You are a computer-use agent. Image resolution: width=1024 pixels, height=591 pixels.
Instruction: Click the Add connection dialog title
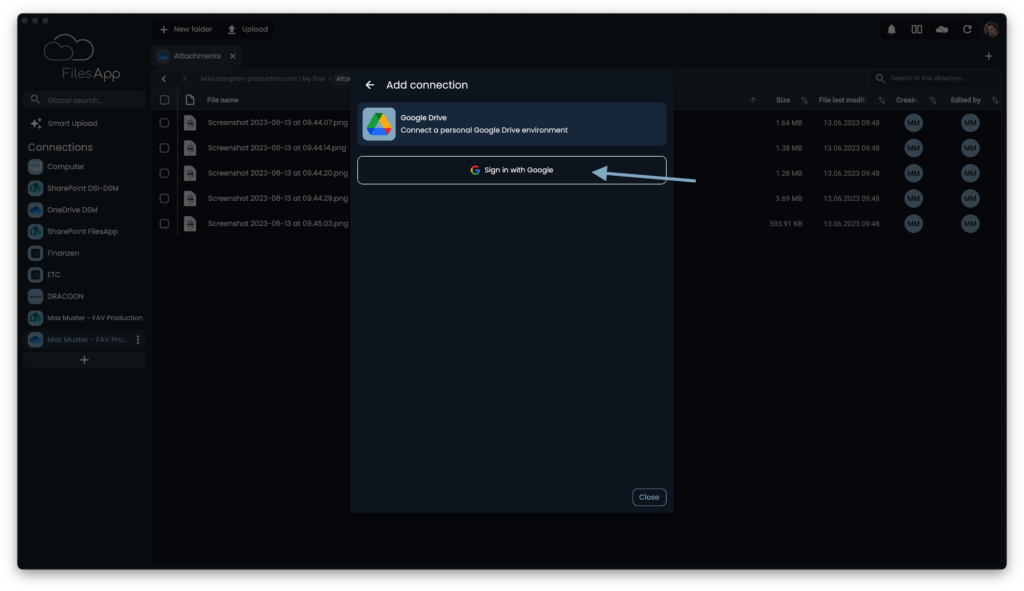[427, 85]
